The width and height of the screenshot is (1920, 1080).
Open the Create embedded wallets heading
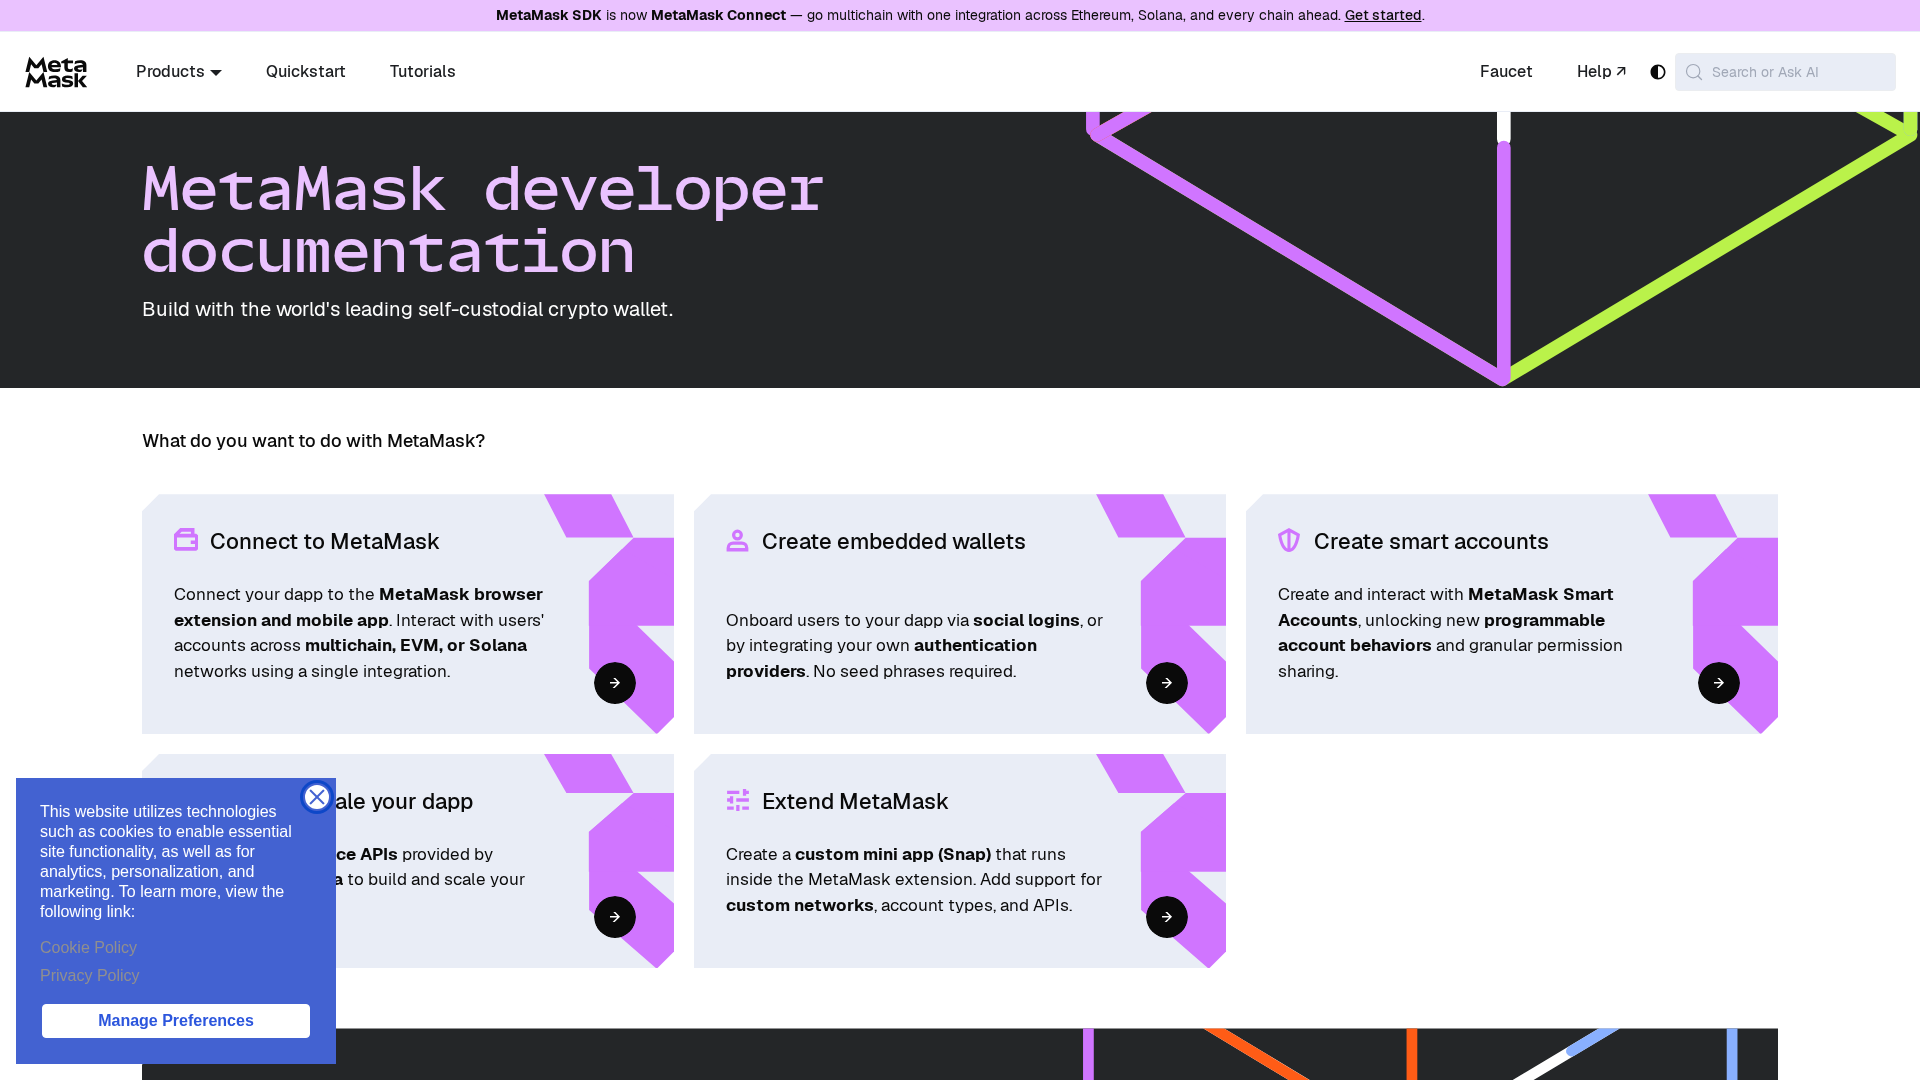[894, 541]
